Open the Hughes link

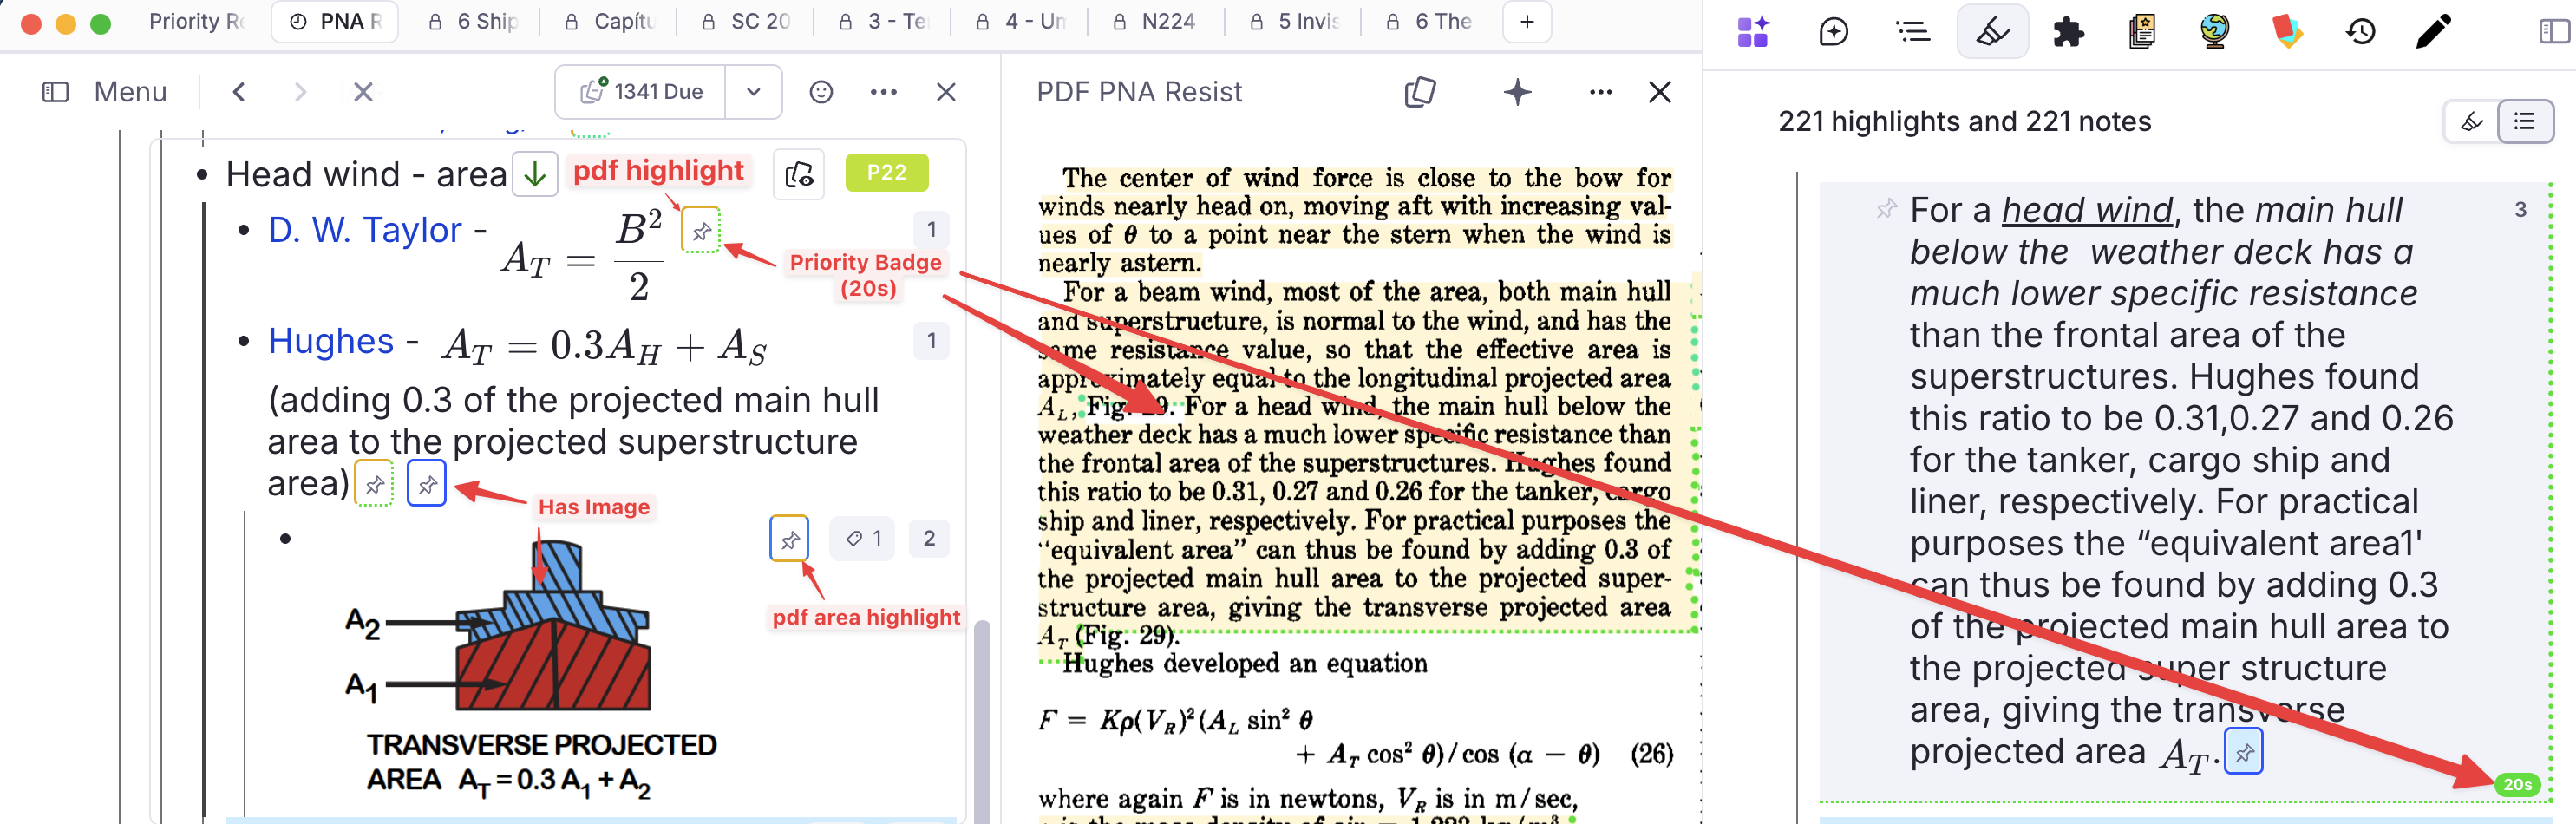click(x=331, y=342)
